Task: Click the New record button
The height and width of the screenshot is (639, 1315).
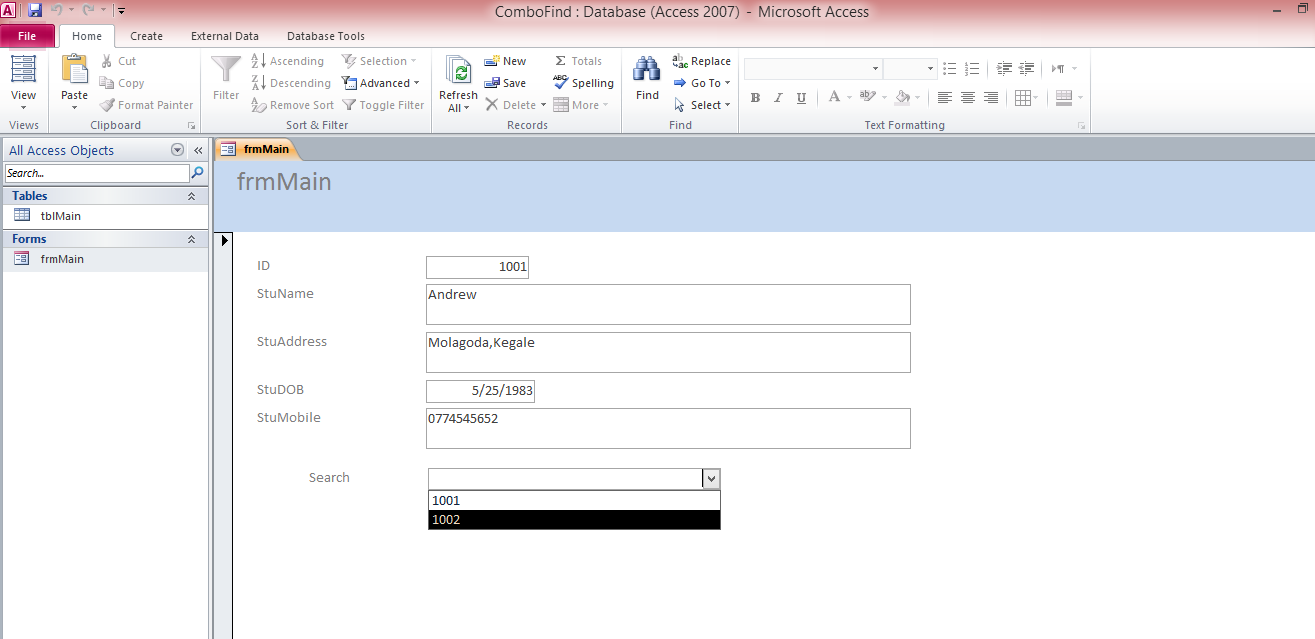Action: click(505, 61)
